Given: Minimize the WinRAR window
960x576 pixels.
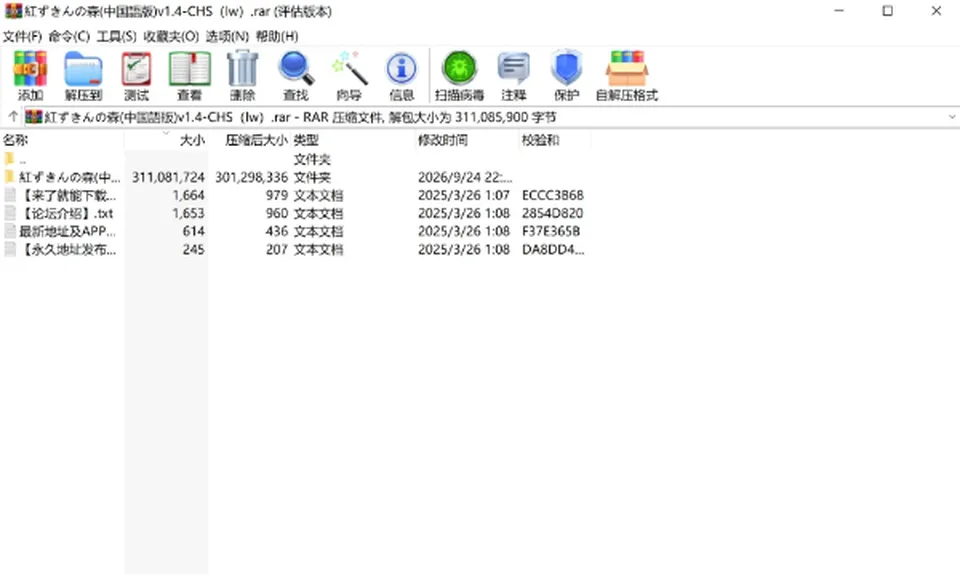Looking at the screenshot, I should tap(839, 11).
